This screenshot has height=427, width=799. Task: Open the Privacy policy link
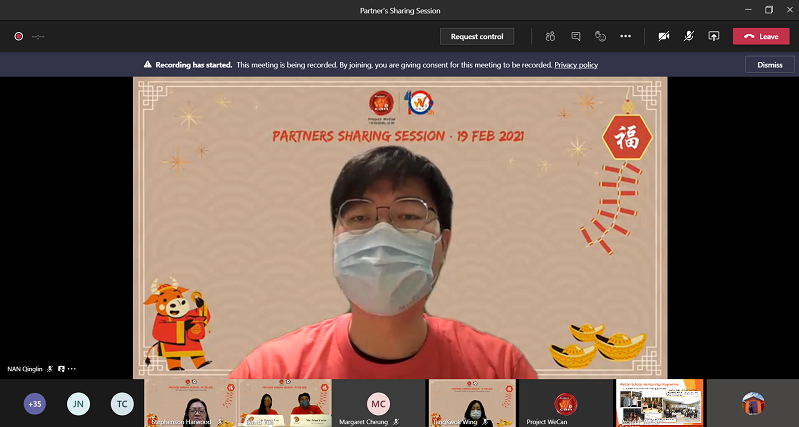click(x=576, y=64)
